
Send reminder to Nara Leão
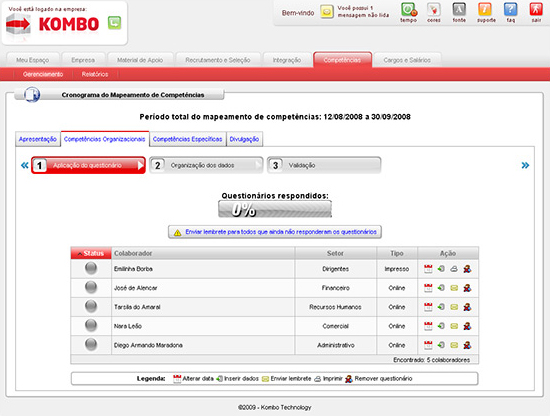454,326
